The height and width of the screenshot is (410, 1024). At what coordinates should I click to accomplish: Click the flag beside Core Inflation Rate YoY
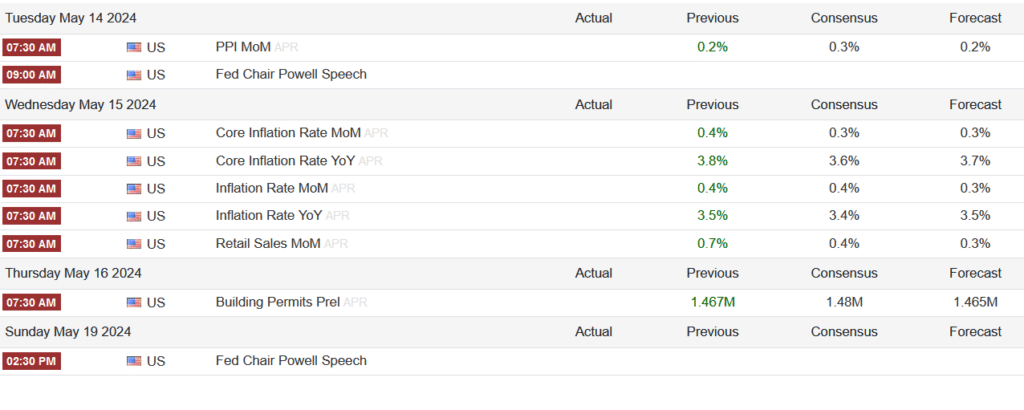(x=134, y=161)
